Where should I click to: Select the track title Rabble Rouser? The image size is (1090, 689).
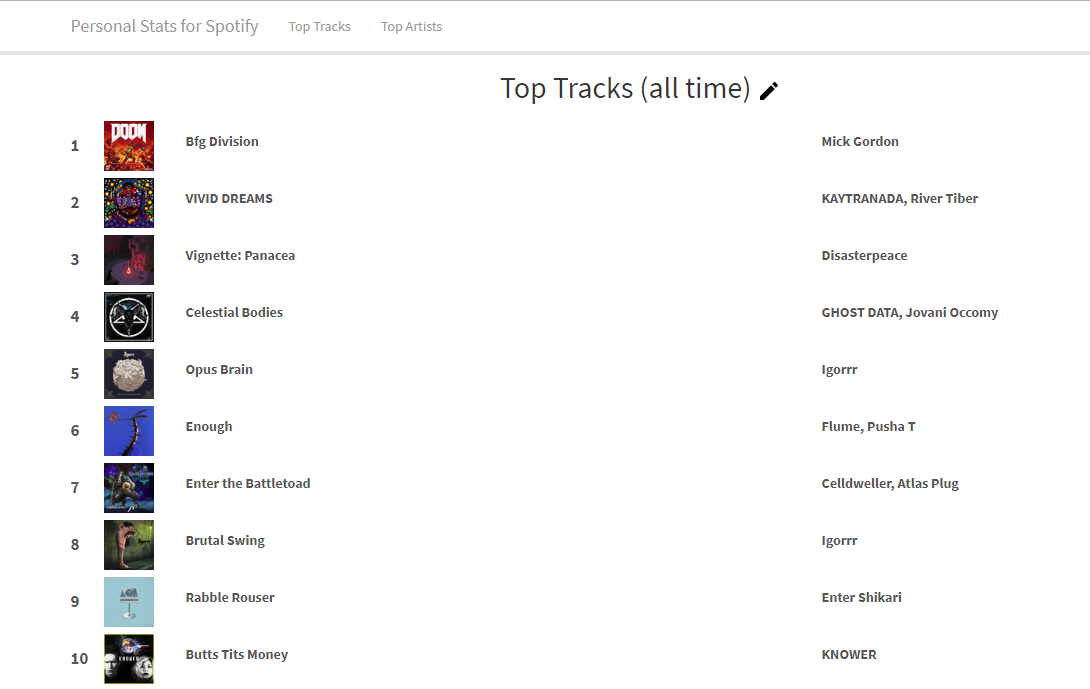click(230, 598)
